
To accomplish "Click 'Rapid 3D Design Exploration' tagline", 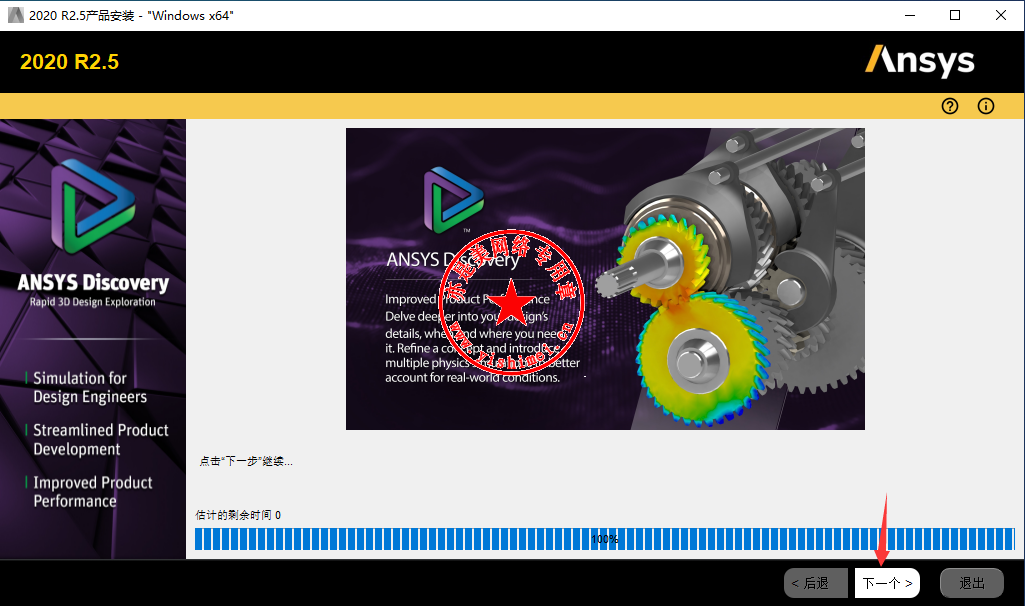I will pyautogui.click(x=93, y=302).
